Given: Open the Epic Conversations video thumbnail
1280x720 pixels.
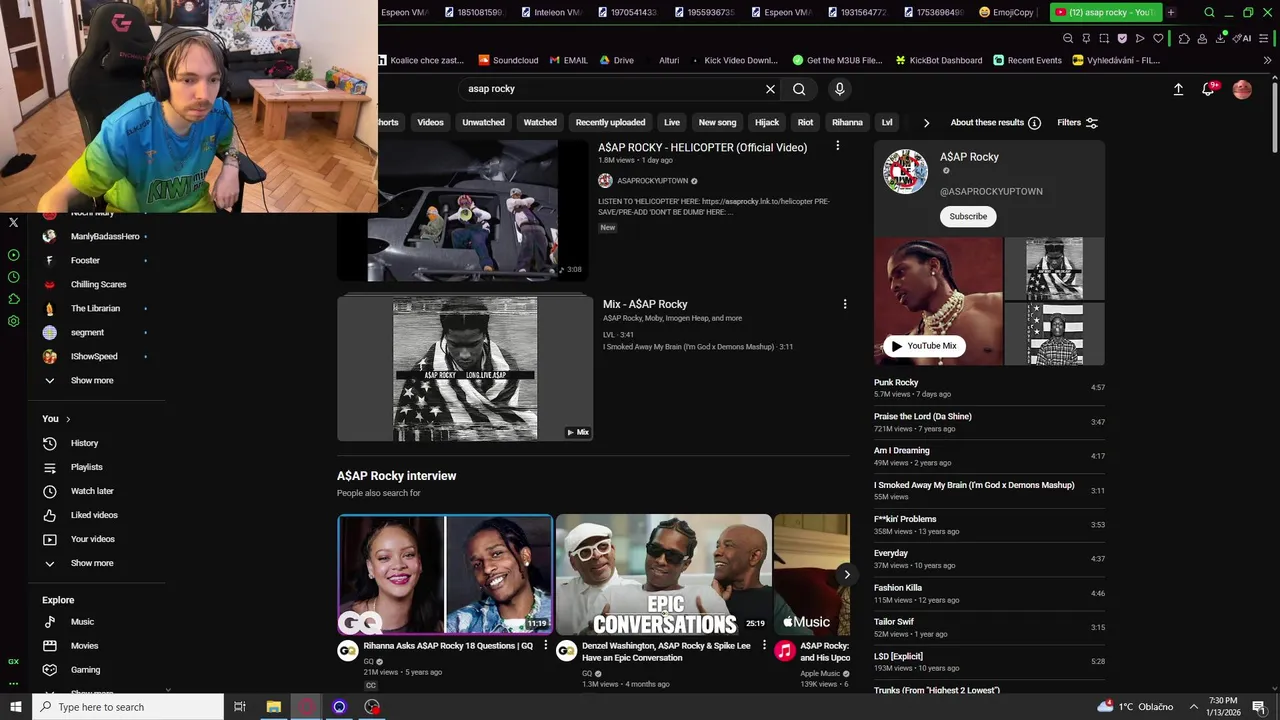Looking at the screenshot, I should [664, 575].
